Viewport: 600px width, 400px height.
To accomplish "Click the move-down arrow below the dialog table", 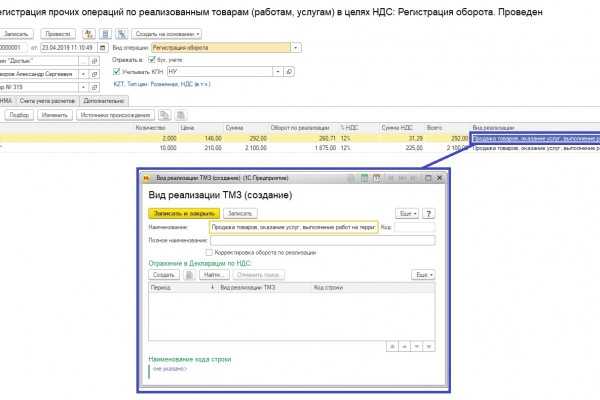I will pos(416,347).
